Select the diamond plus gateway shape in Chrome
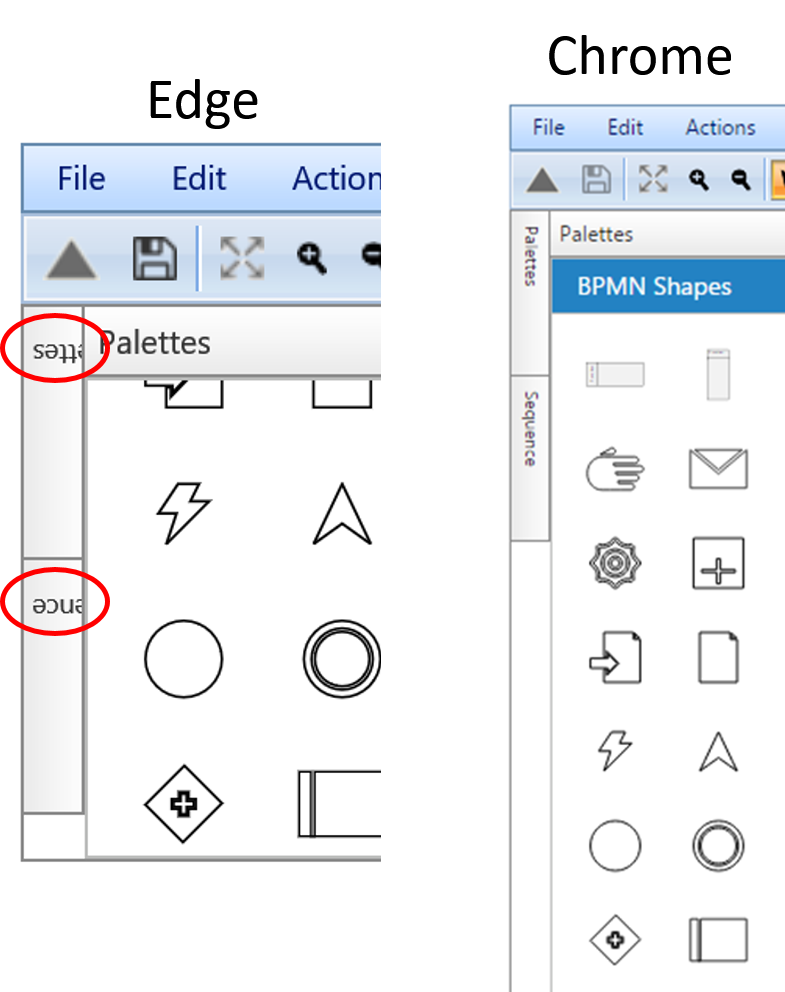Viewport: 785px width, 992px height. 615,939
